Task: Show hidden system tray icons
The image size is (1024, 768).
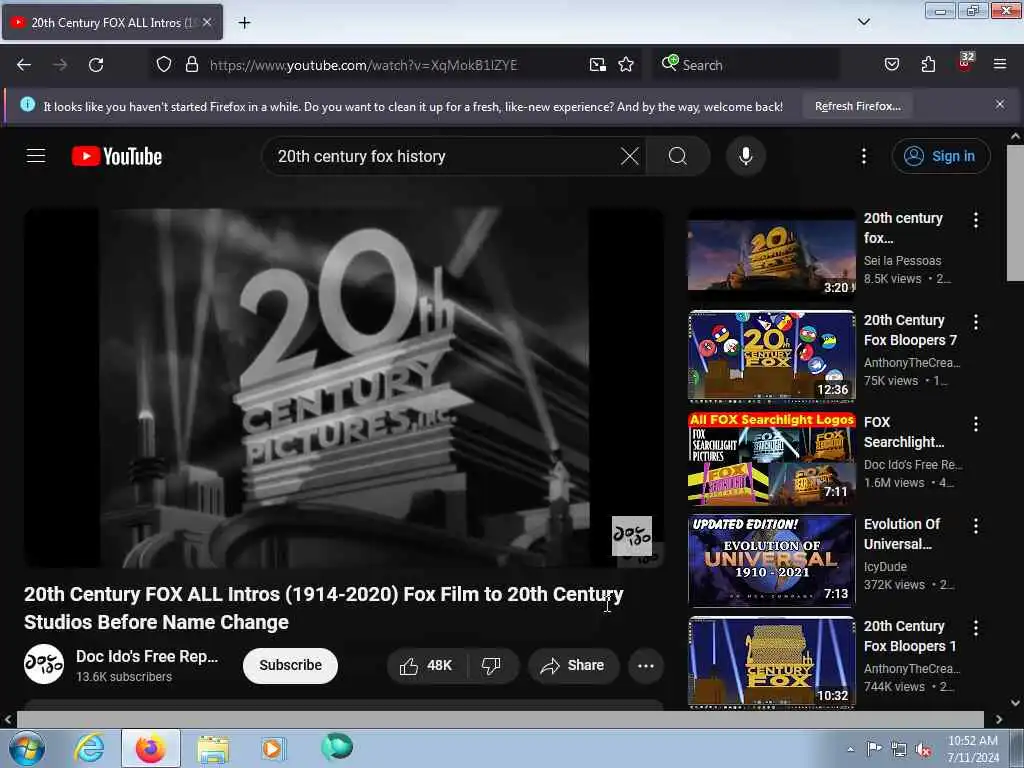Action: (x=850, y=749)
